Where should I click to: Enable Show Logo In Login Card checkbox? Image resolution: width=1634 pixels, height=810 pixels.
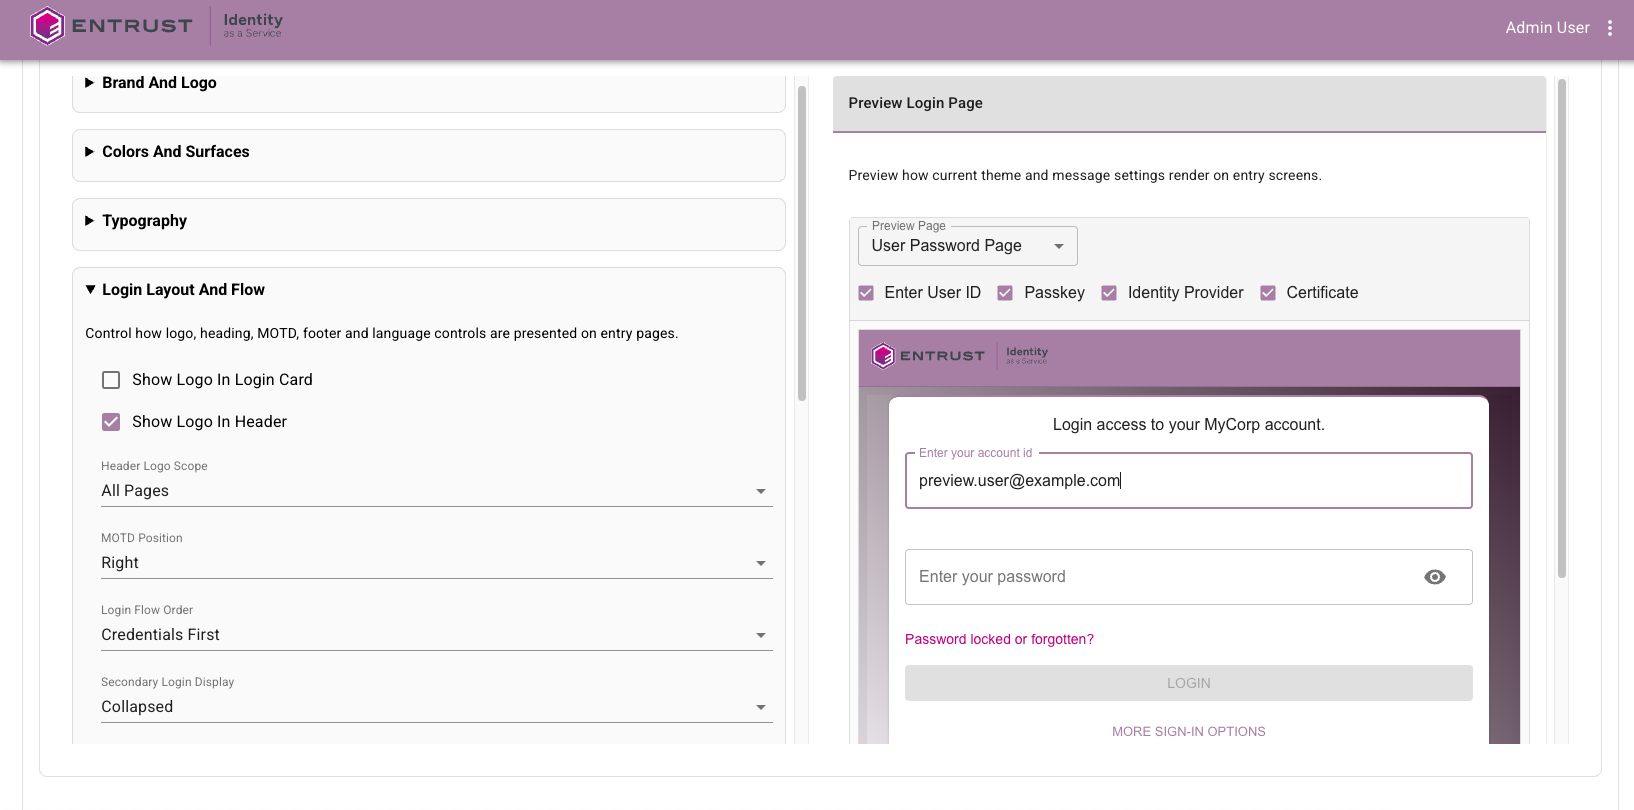tap(111, 380)
